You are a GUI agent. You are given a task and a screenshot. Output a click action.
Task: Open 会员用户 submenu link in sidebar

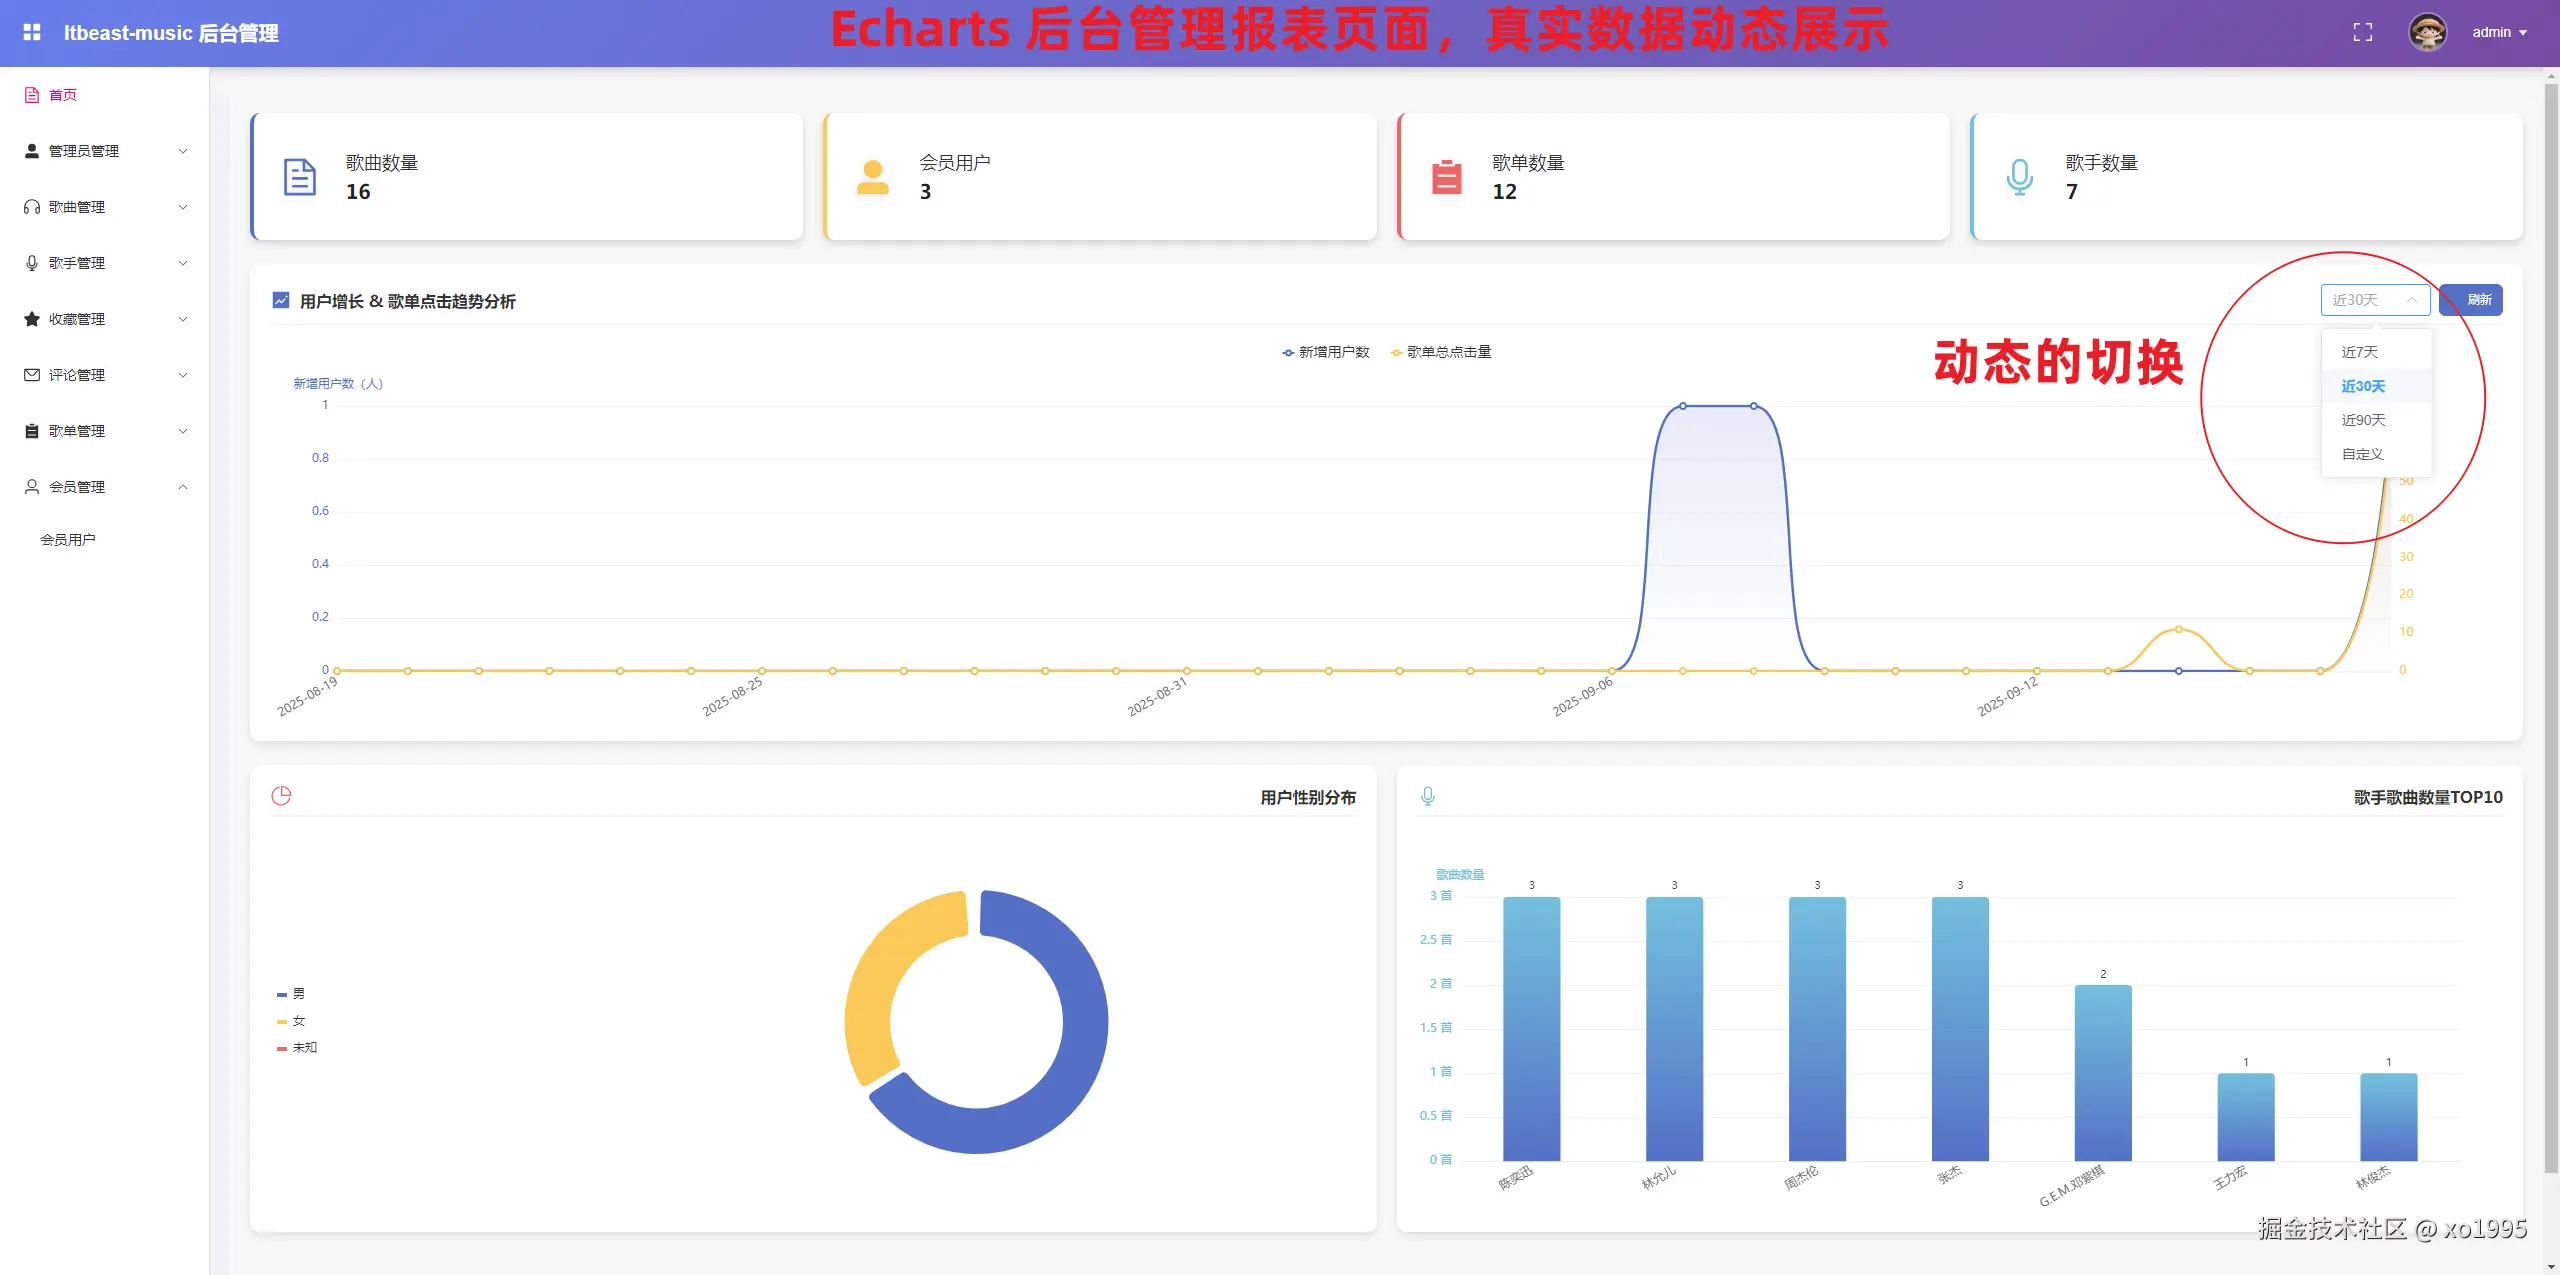click(x=68, y=540)
